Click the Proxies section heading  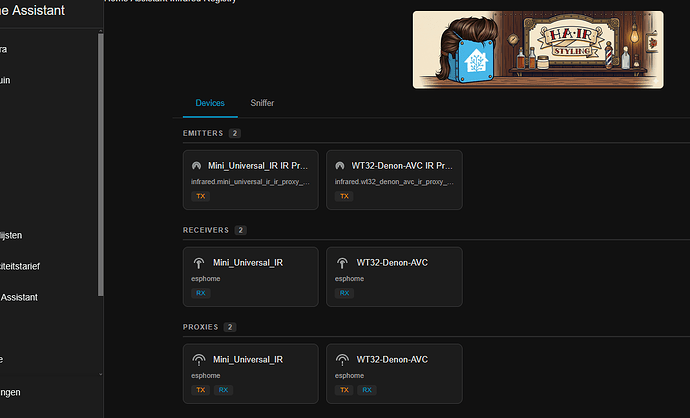click(200, 327)
